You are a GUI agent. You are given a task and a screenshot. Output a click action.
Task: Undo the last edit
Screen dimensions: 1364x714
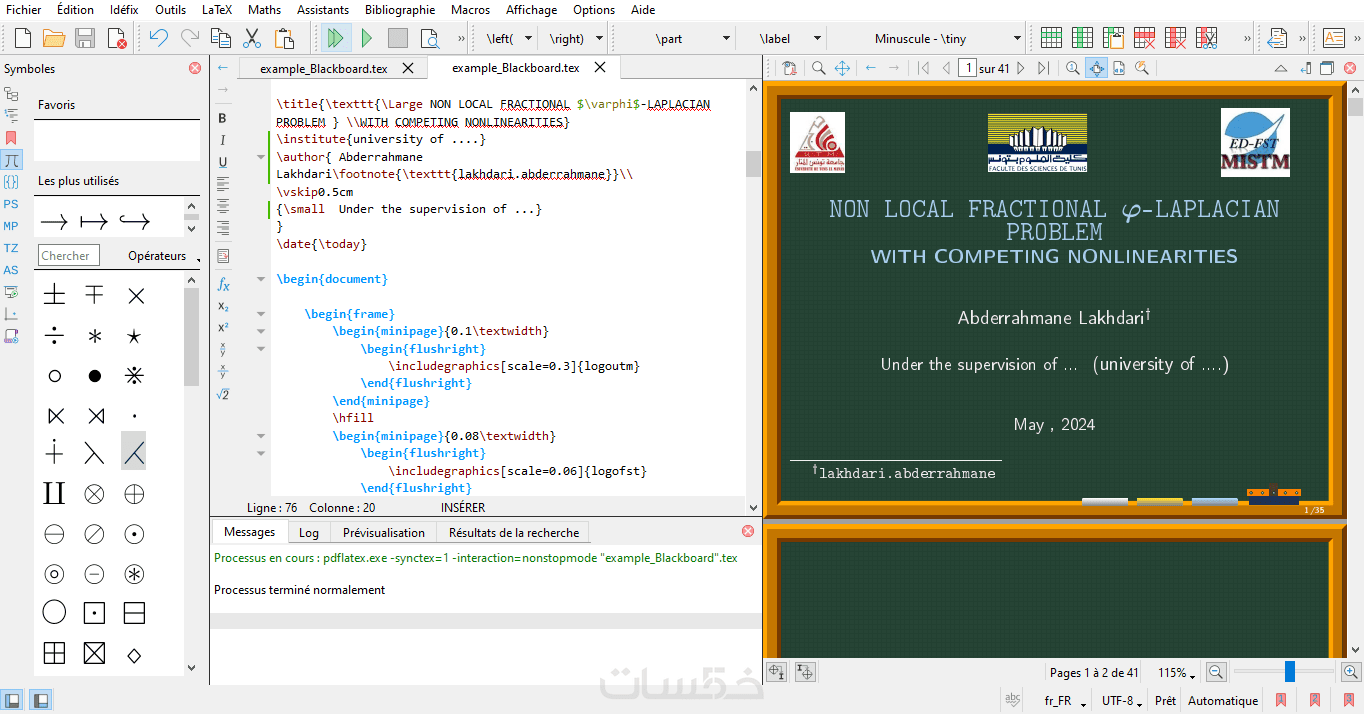click(x=158, y=39)
